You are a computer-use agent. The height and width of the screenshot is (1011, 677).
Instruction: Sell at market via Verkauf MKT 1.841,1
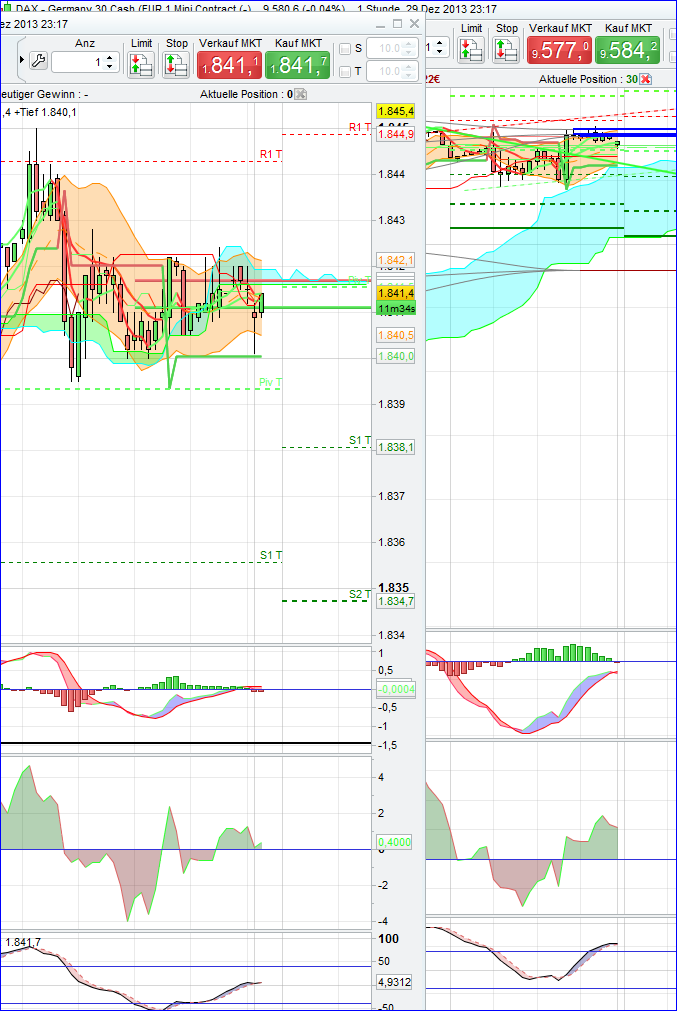tap(229, 65)
